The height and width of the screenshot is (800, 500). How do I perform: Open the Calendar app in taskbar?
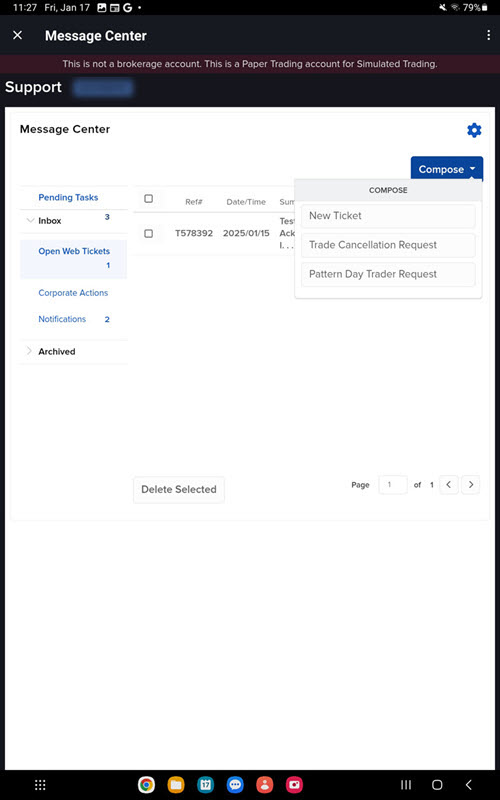206,785
